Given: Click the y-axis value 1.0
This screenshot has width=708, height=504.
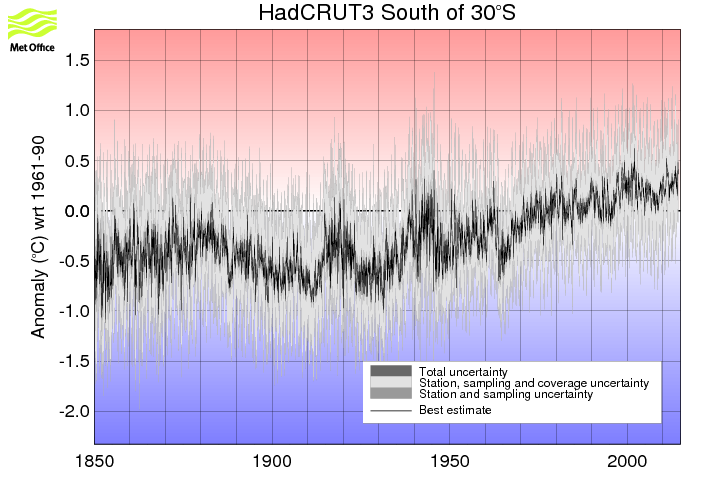Looking at the screenshot, I should coord(77,110).
